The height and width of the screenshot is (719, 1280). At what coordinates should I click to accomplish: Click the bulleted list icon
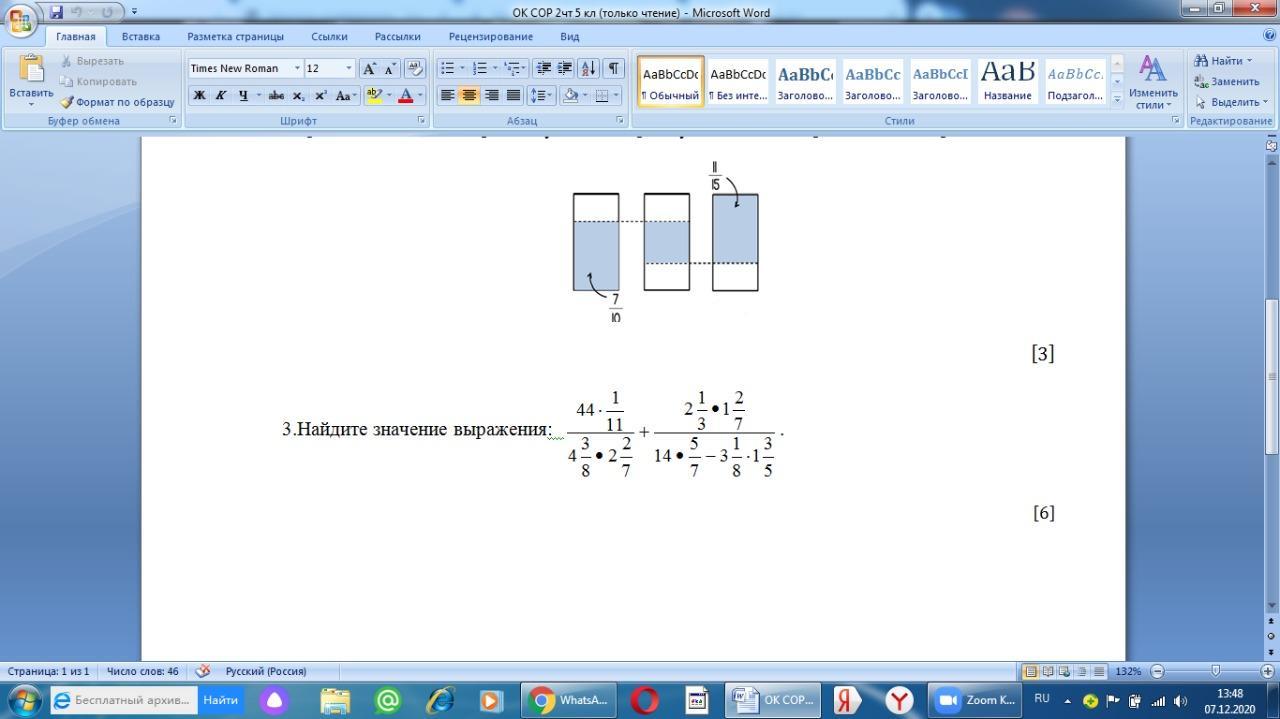(x=448, y=68)
